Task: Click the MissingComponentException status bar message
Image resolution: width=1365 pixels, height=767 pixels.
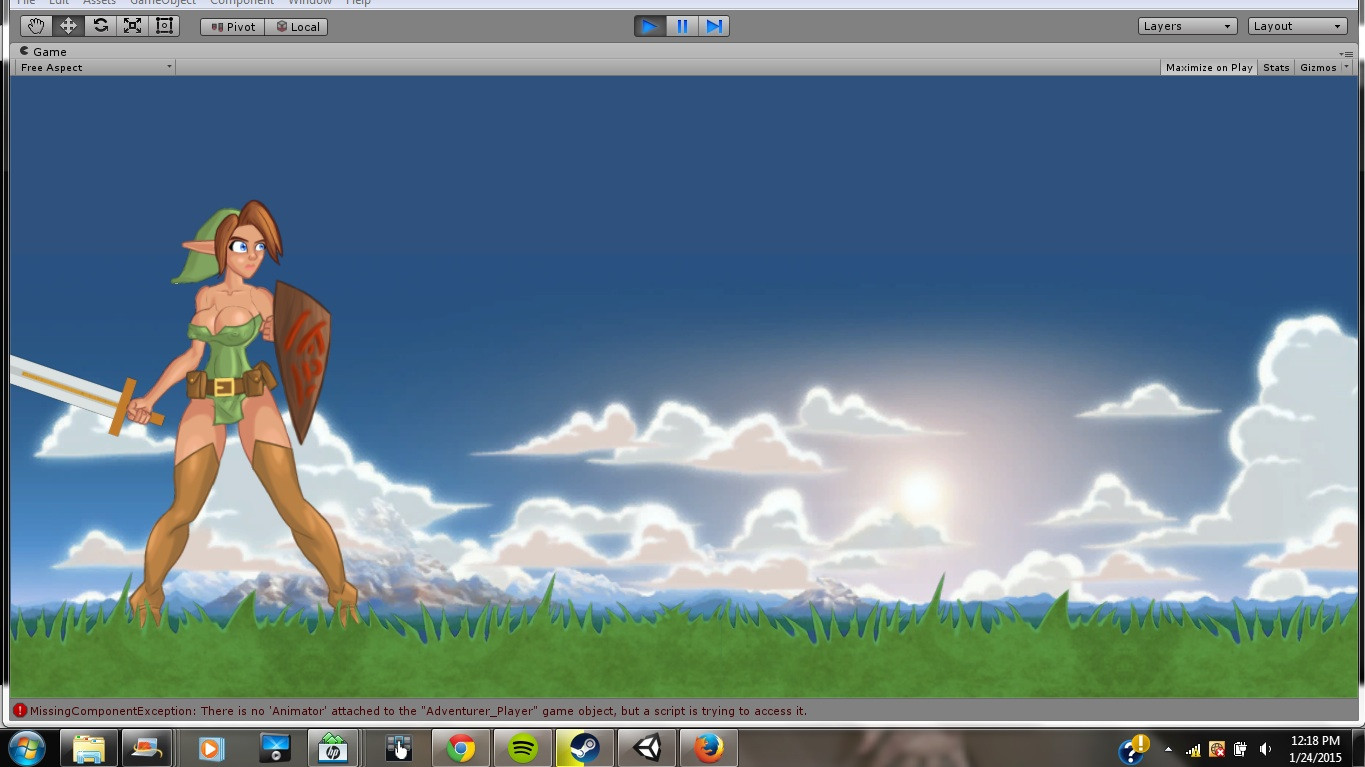Action: (x=418, y=711)
